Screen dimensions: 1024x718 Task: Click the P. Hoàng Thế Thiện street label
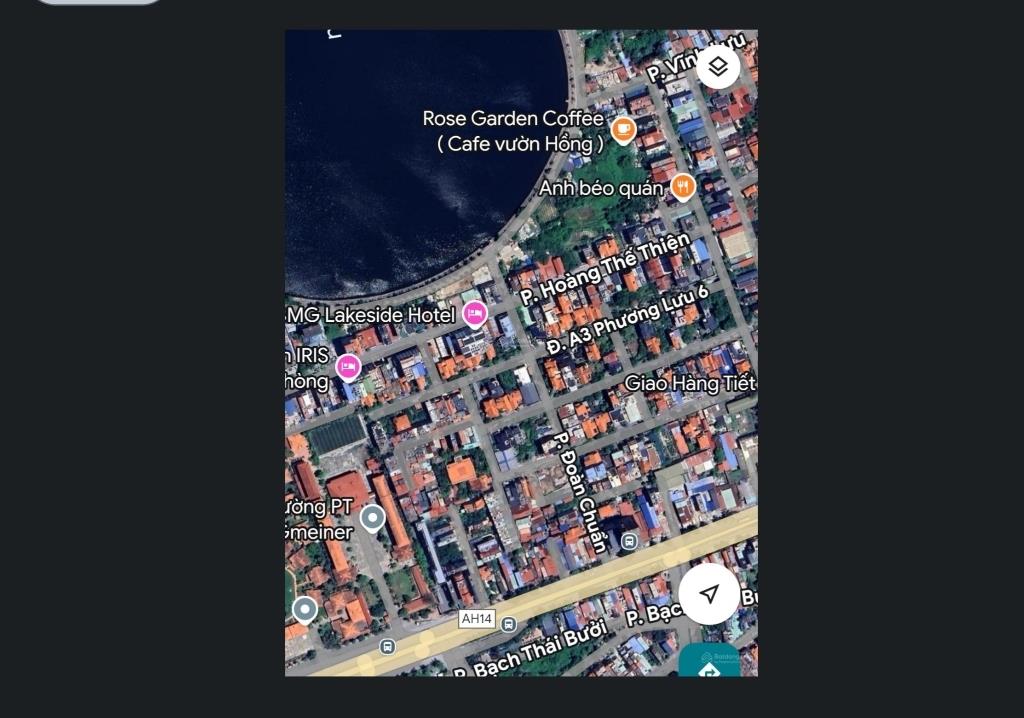(605, 269)
